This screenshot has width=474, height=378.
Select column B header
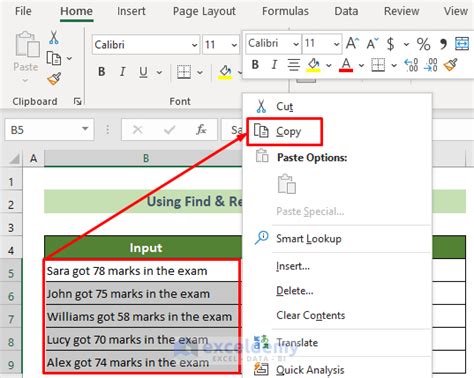point(143,158)
